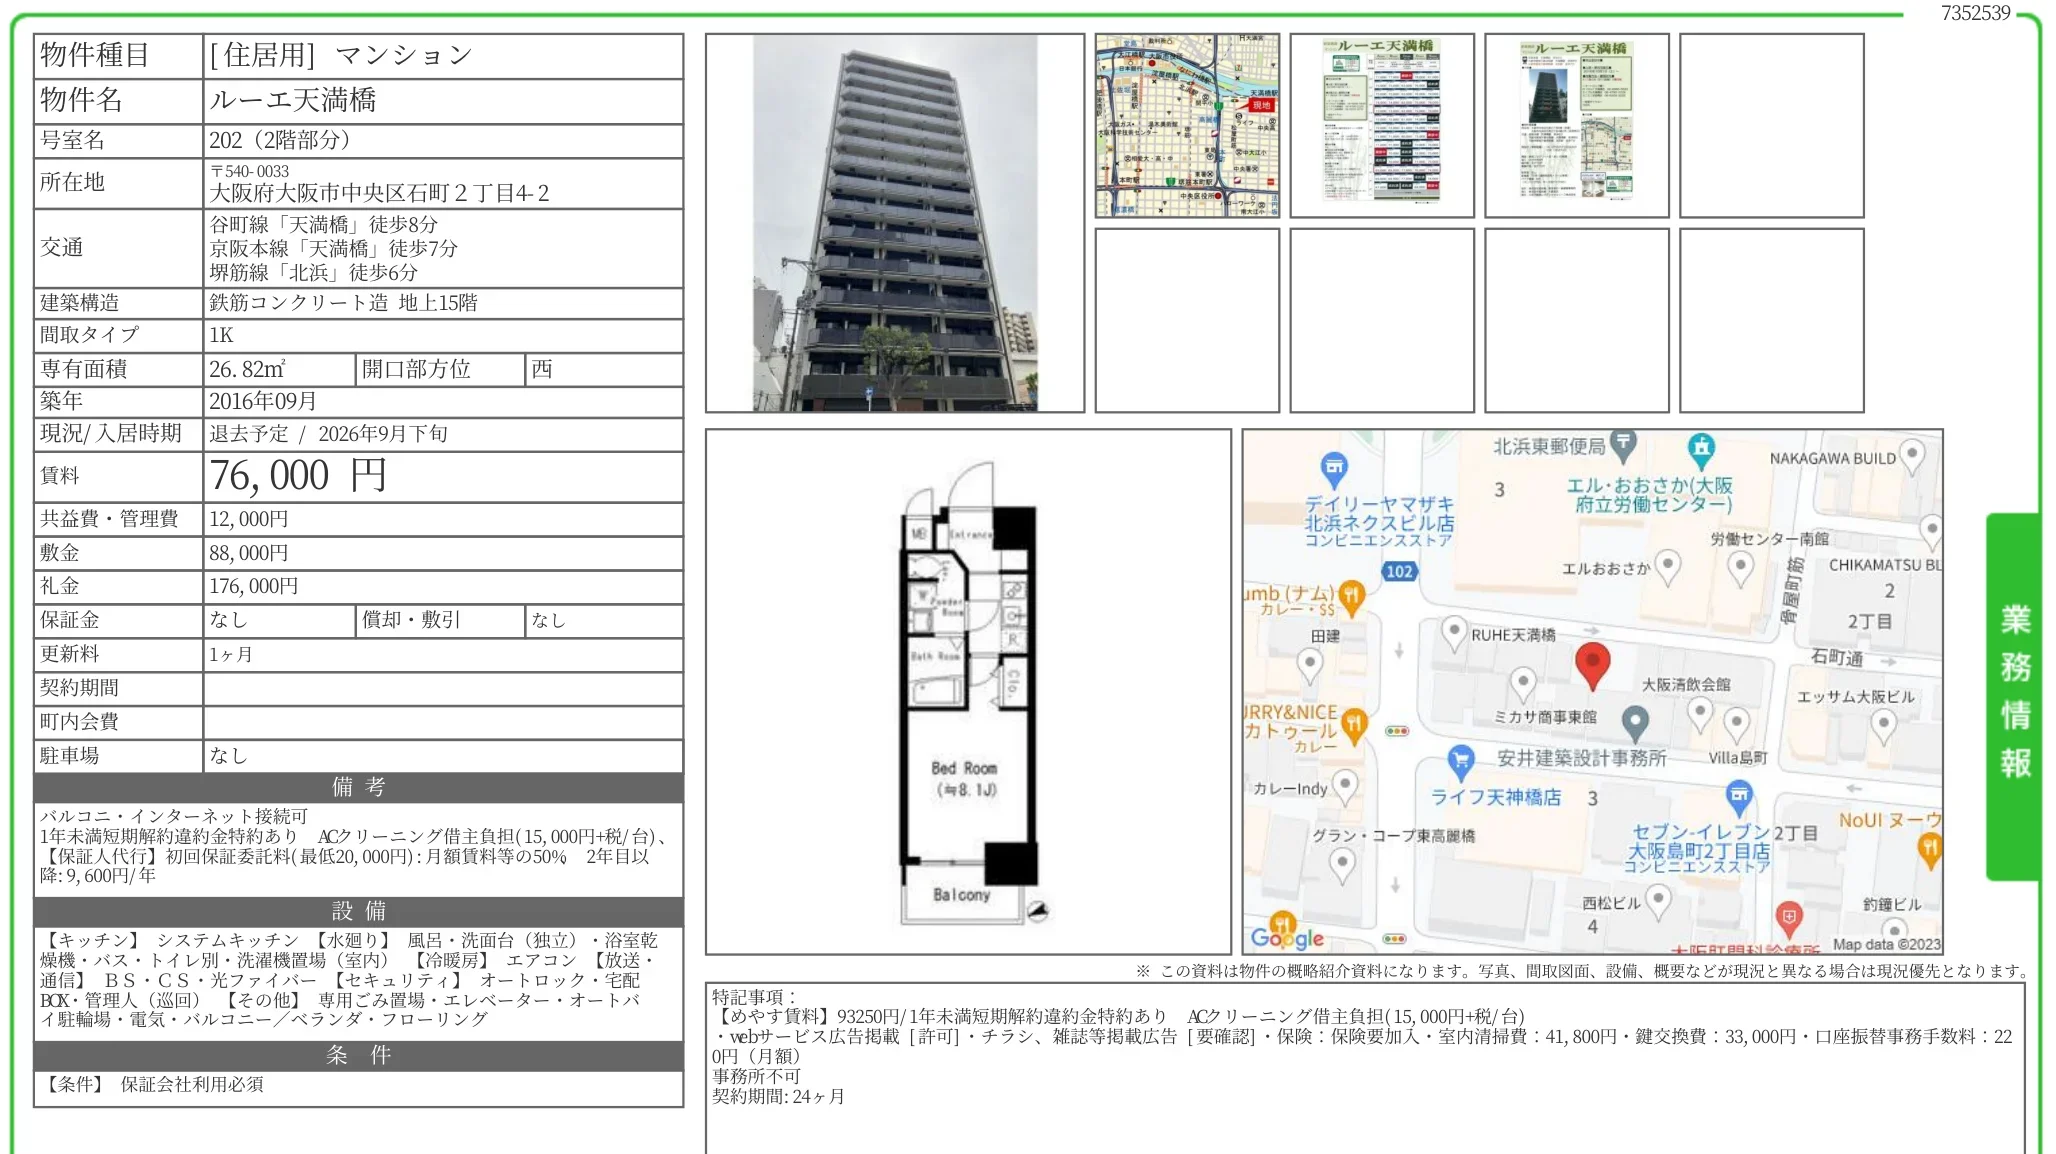Screen dimensions: 2056x1154
Task: Select built date 2016年09月
Action: point(263,401)
